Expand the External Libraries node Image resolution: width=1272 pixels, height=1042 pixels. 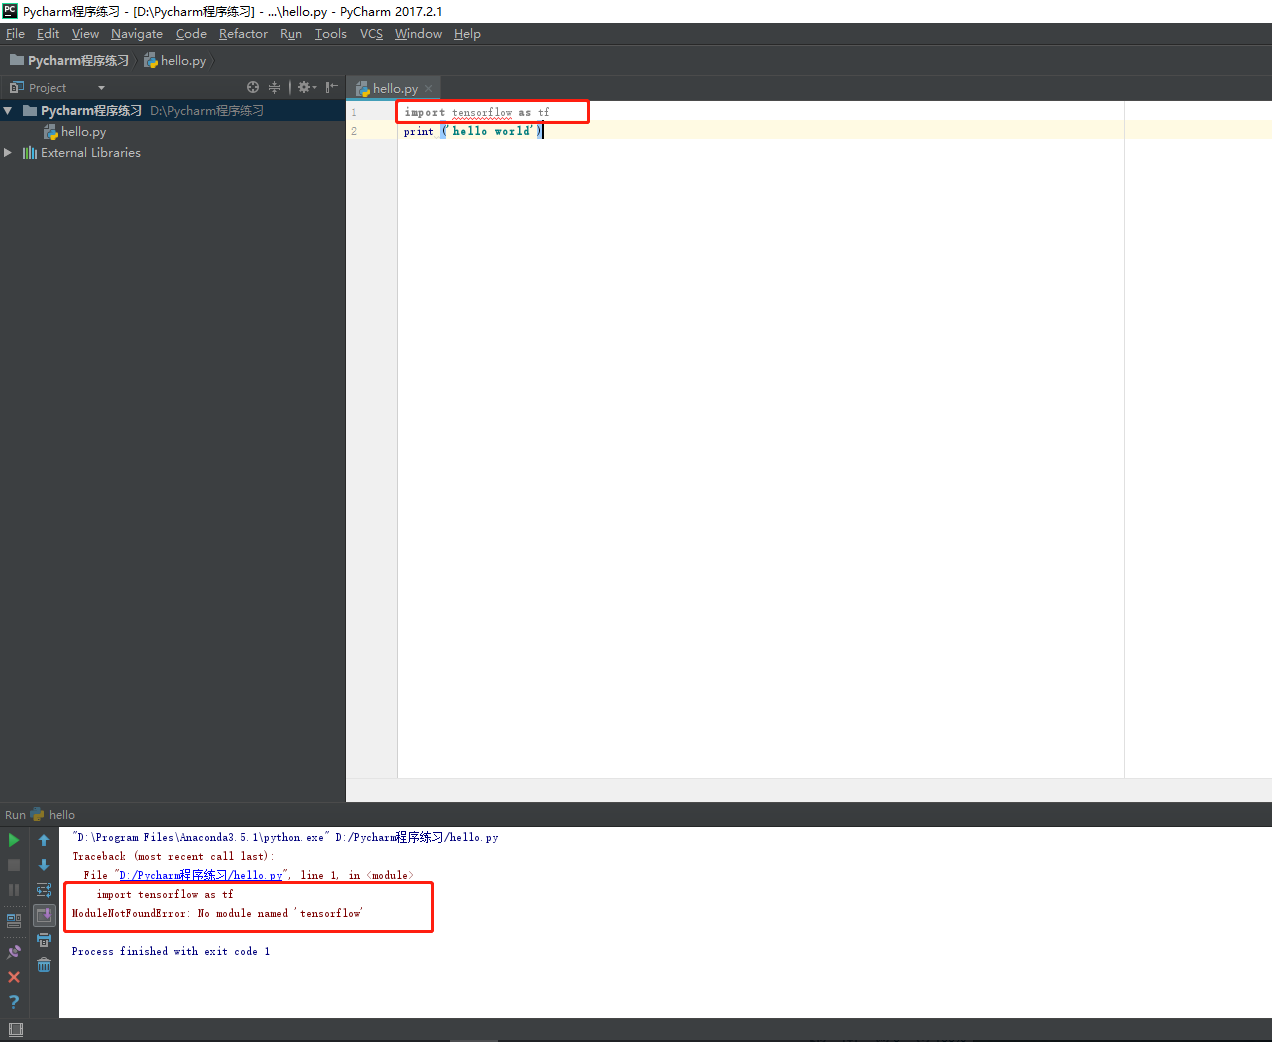(8, 152)
